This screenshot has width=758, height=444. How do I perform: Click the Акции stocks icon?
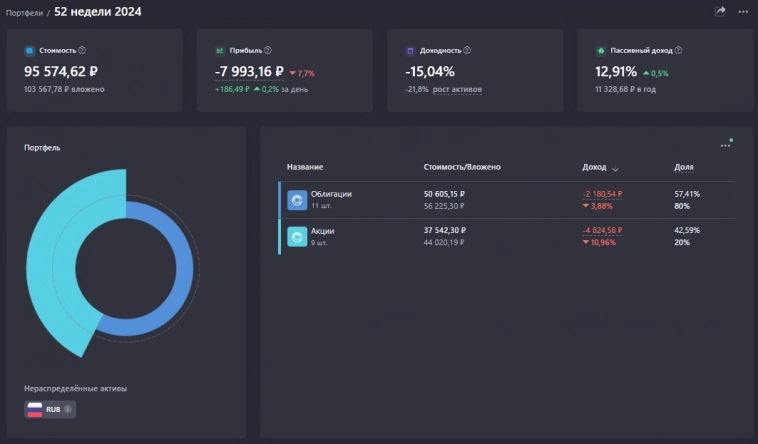(x=297, y=236)
